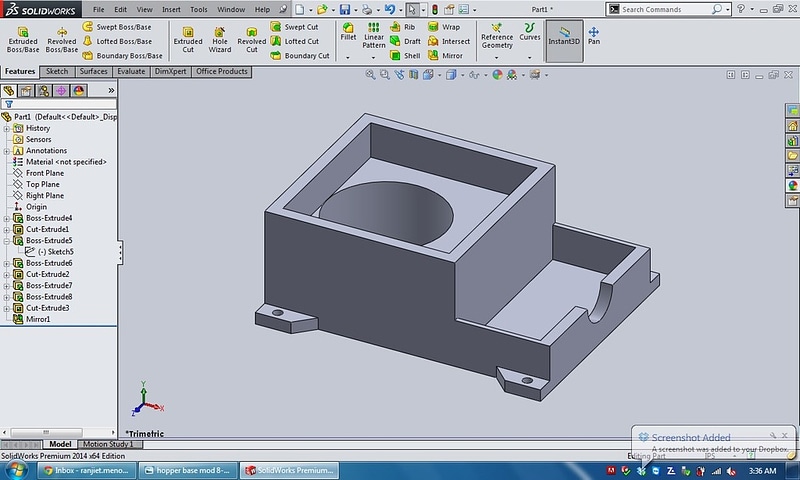Image resolution: width=800 pixels, height=480 pixels.
Task: Switch to the Evaluate tab
Action: tap(131, 71)
